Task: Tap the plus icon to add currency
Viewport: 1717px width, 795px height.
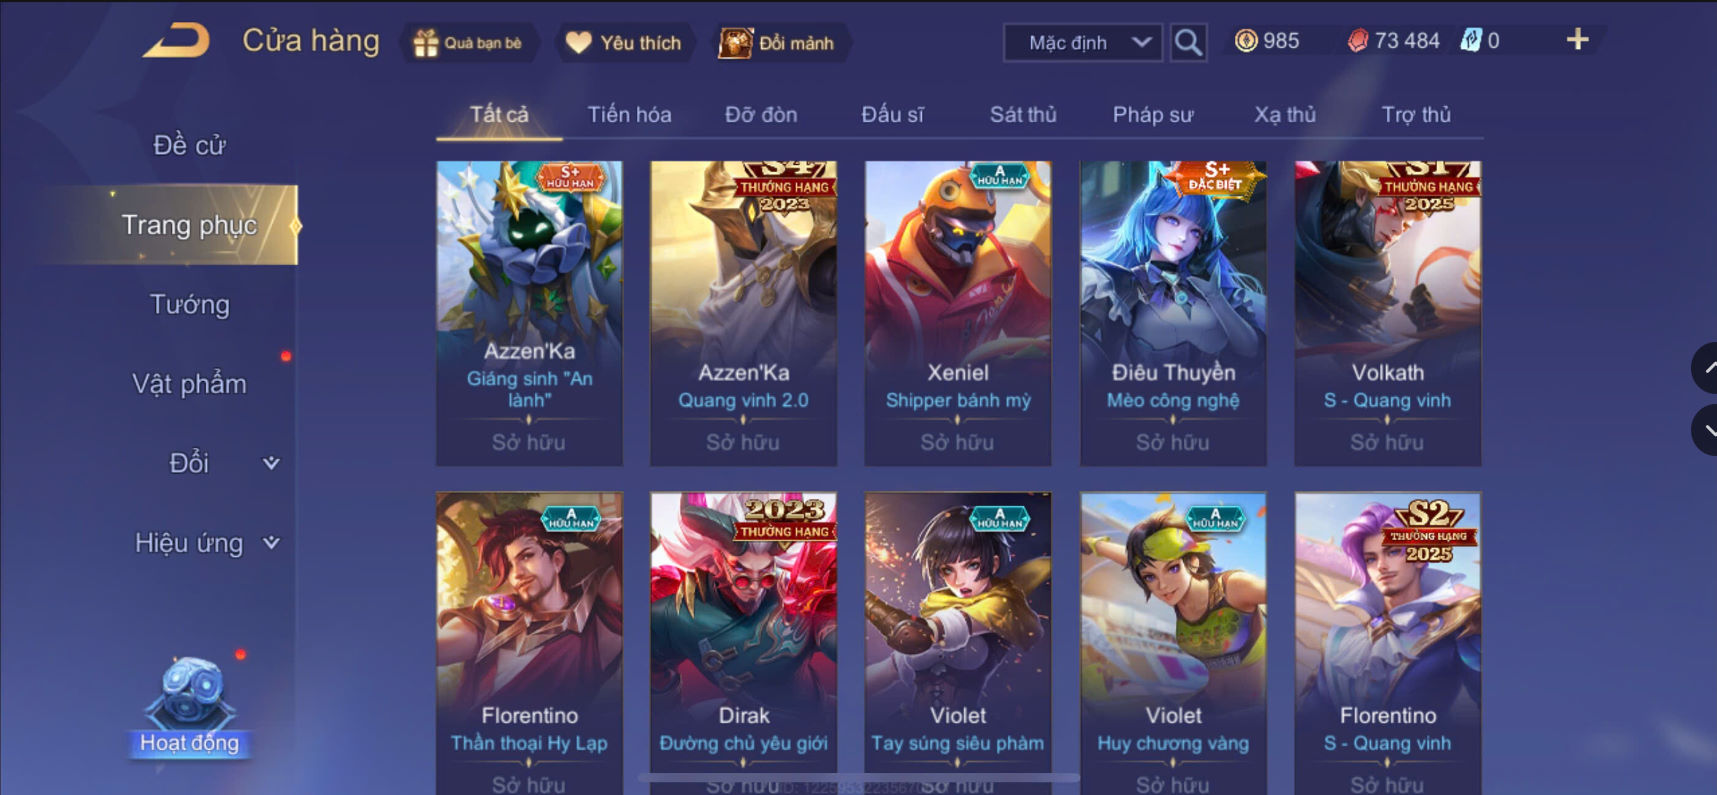Action: point(1577,40)
